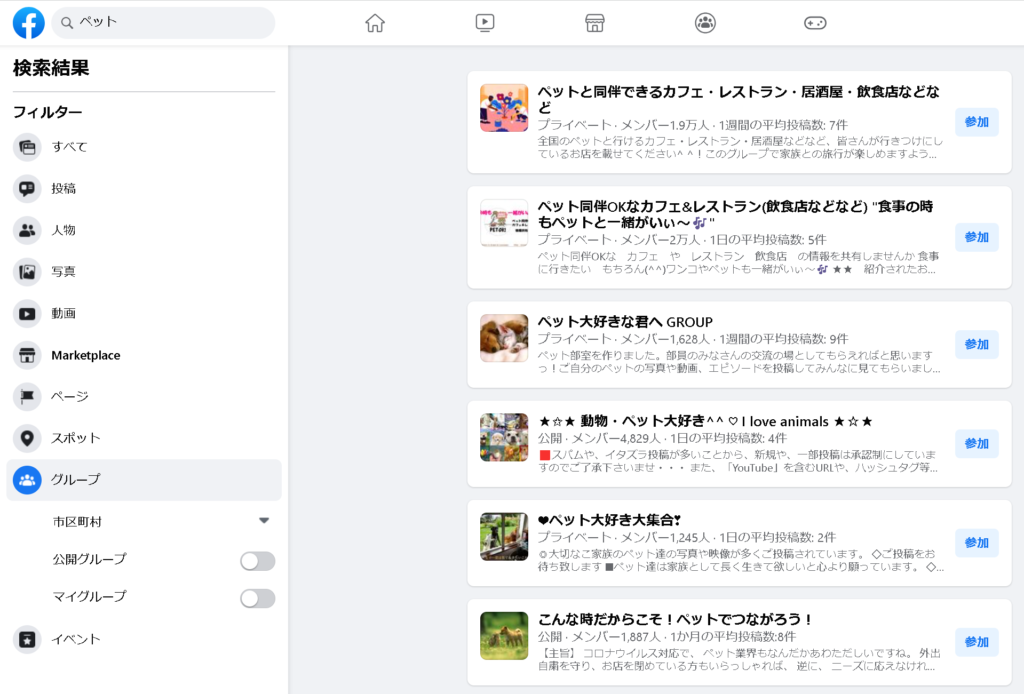Open the スポット filter

76,438
